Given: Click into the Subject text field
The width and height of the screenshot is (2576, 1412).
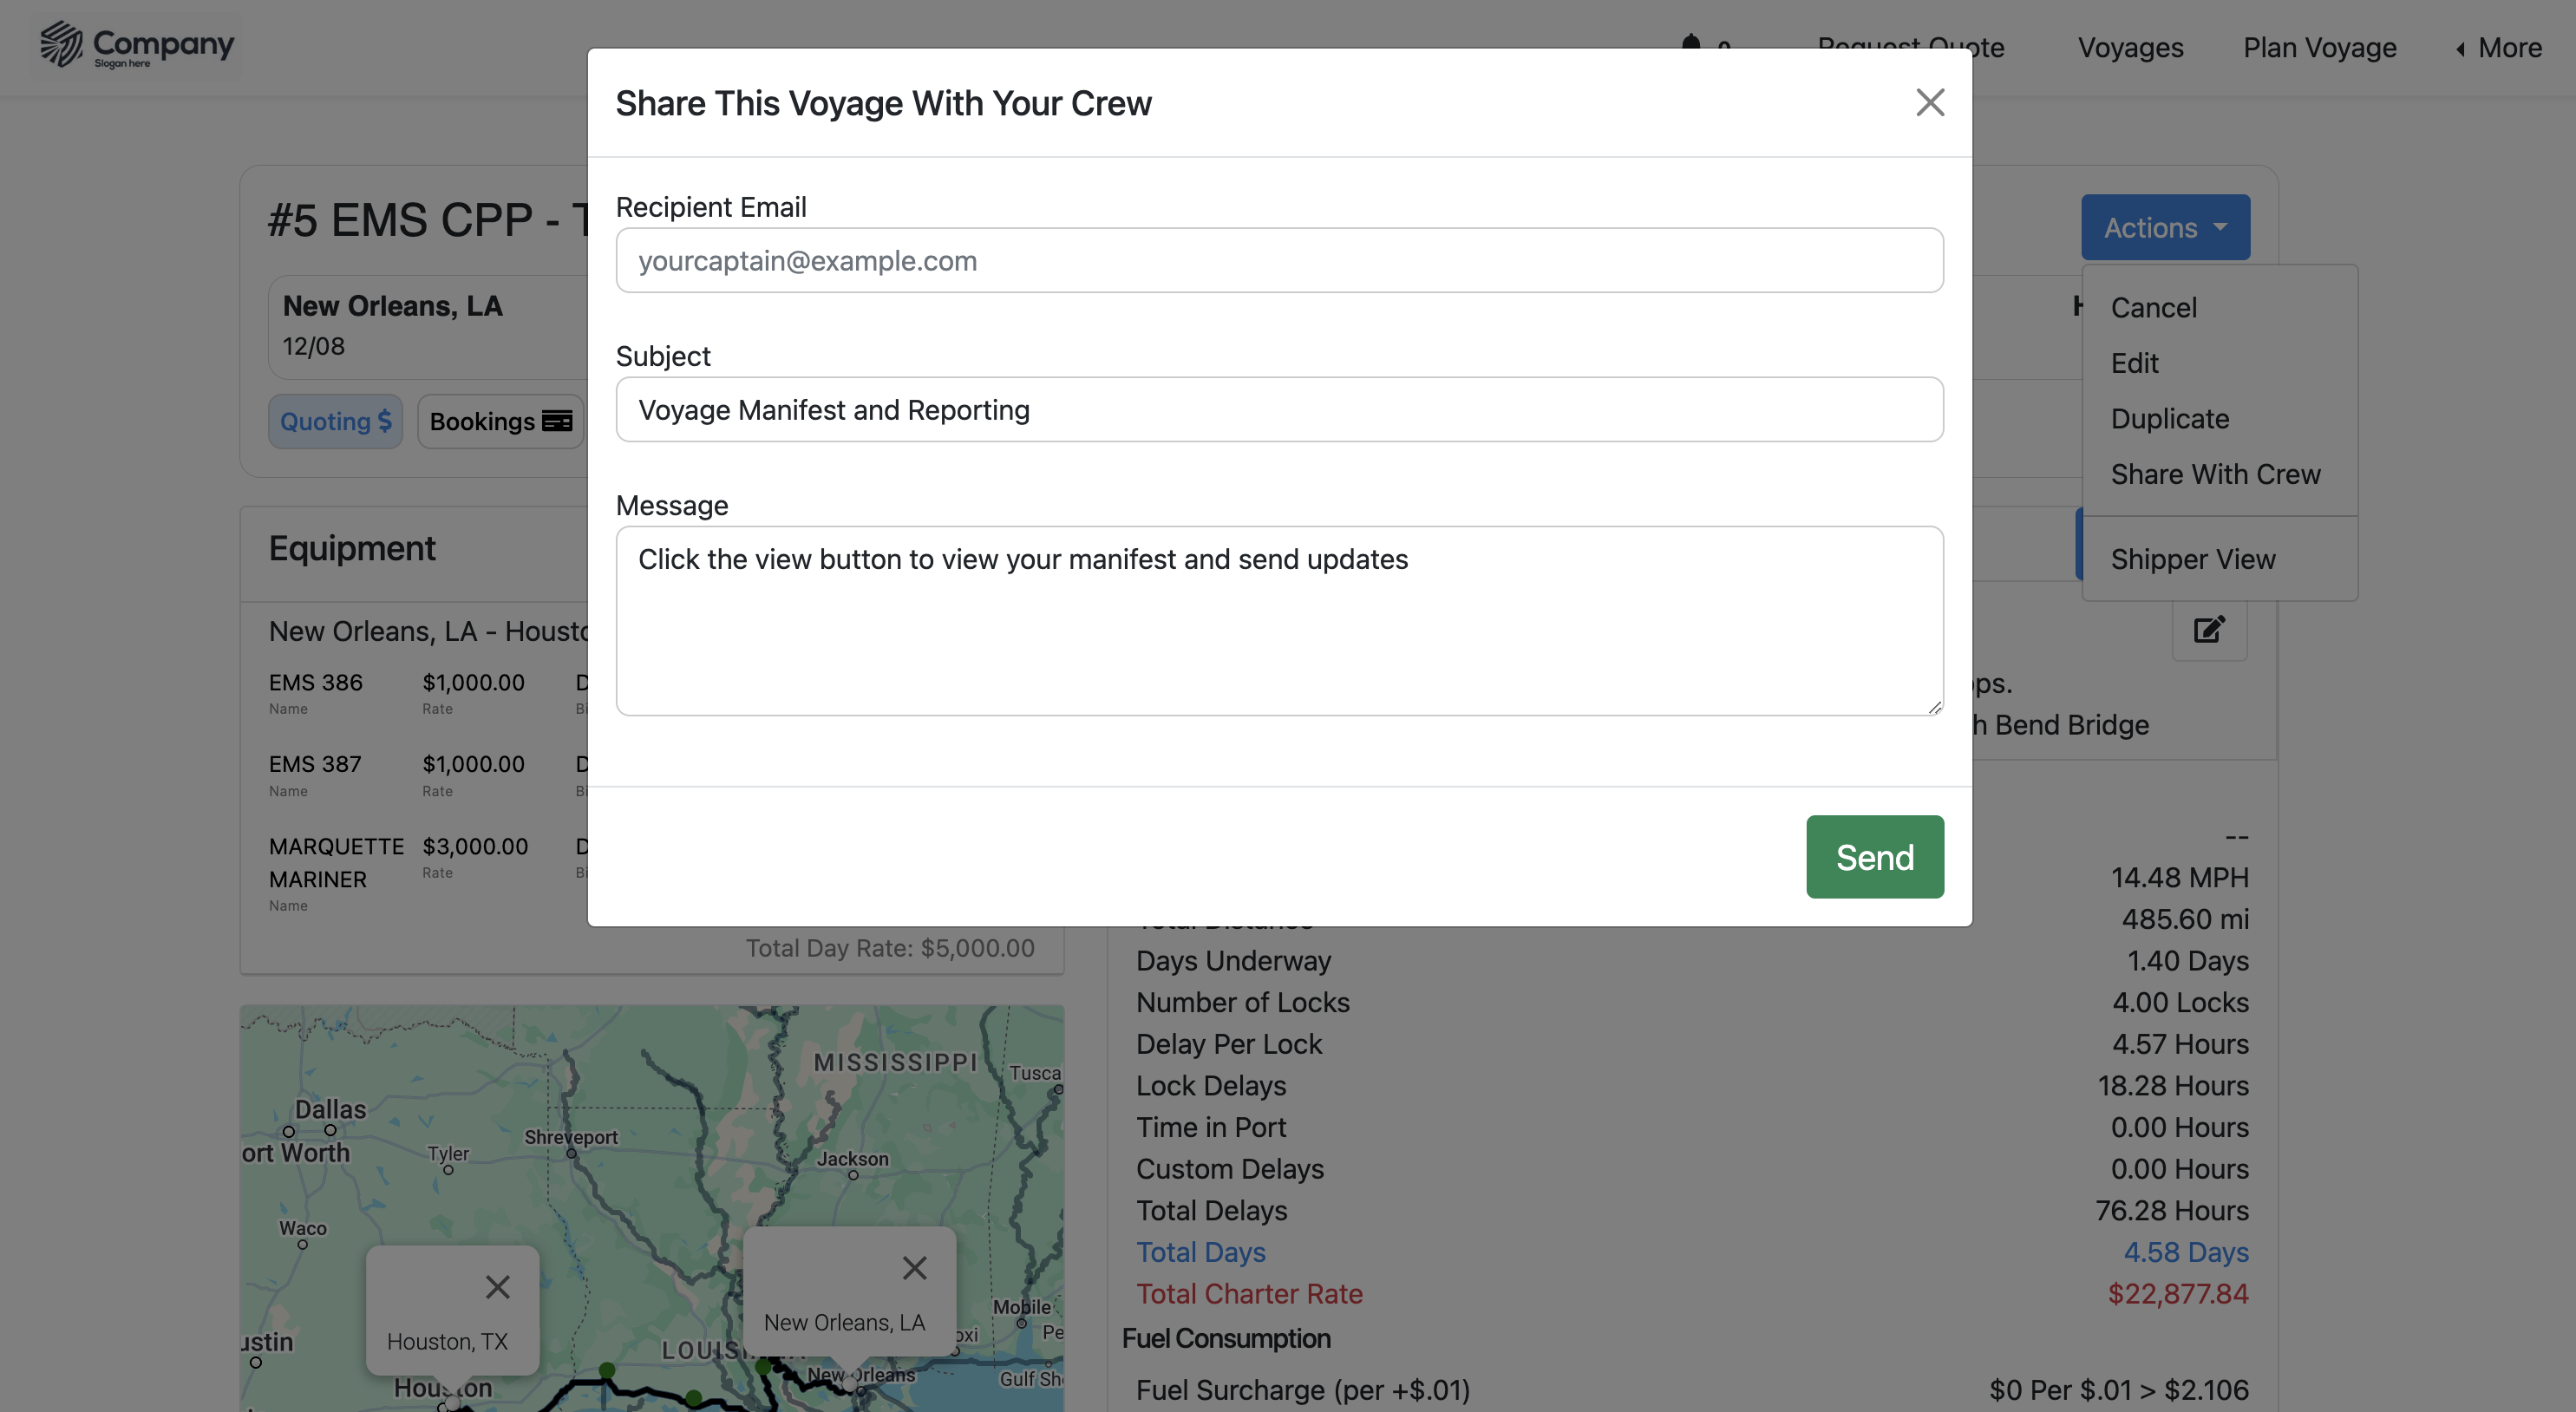Looking at the screenshot, I should coord(1279,409).
